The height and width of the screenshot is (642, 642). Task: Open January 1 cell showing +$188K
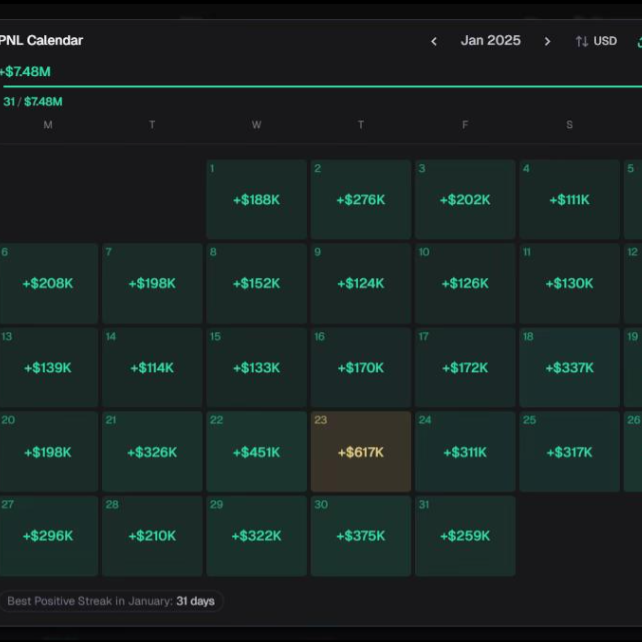coord(256,199)
